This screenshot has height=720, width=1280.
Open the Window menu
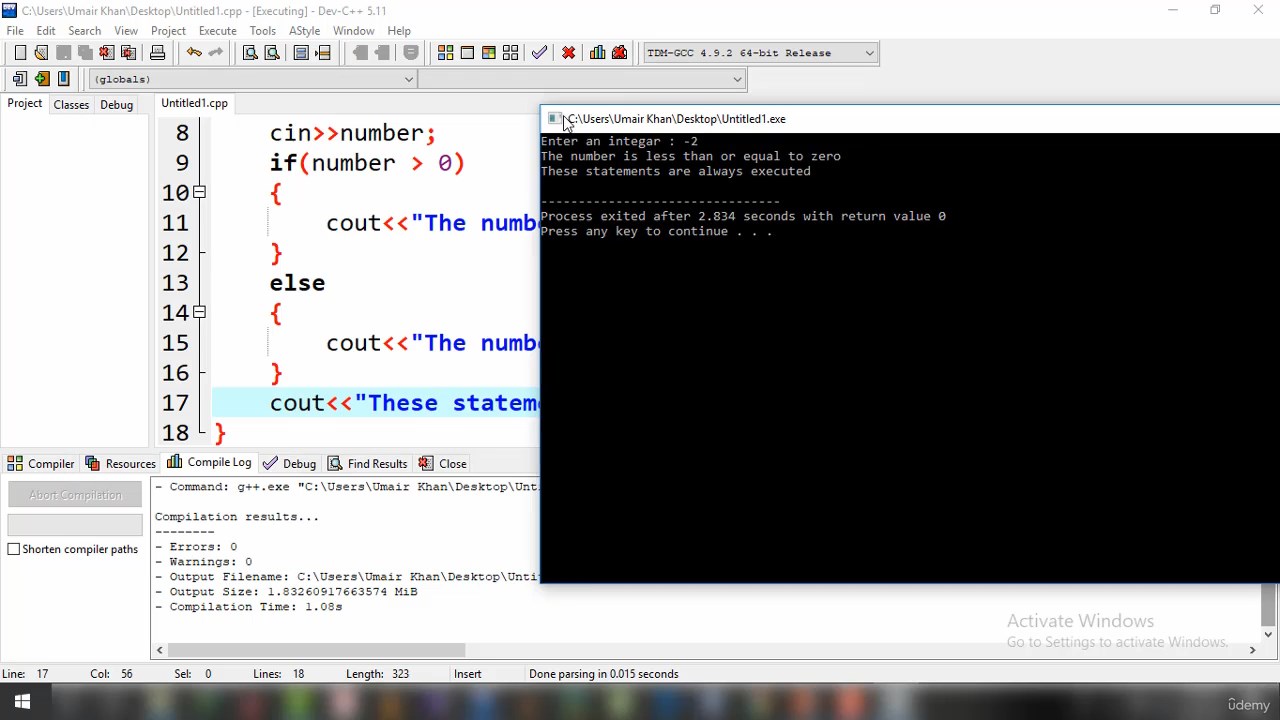coord(354,31)
